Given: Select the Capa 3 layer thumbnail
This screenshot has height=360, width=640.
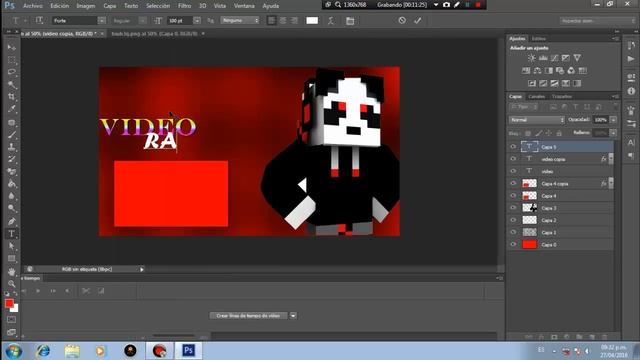Looking at the screenshot, I should click(529, 208).
